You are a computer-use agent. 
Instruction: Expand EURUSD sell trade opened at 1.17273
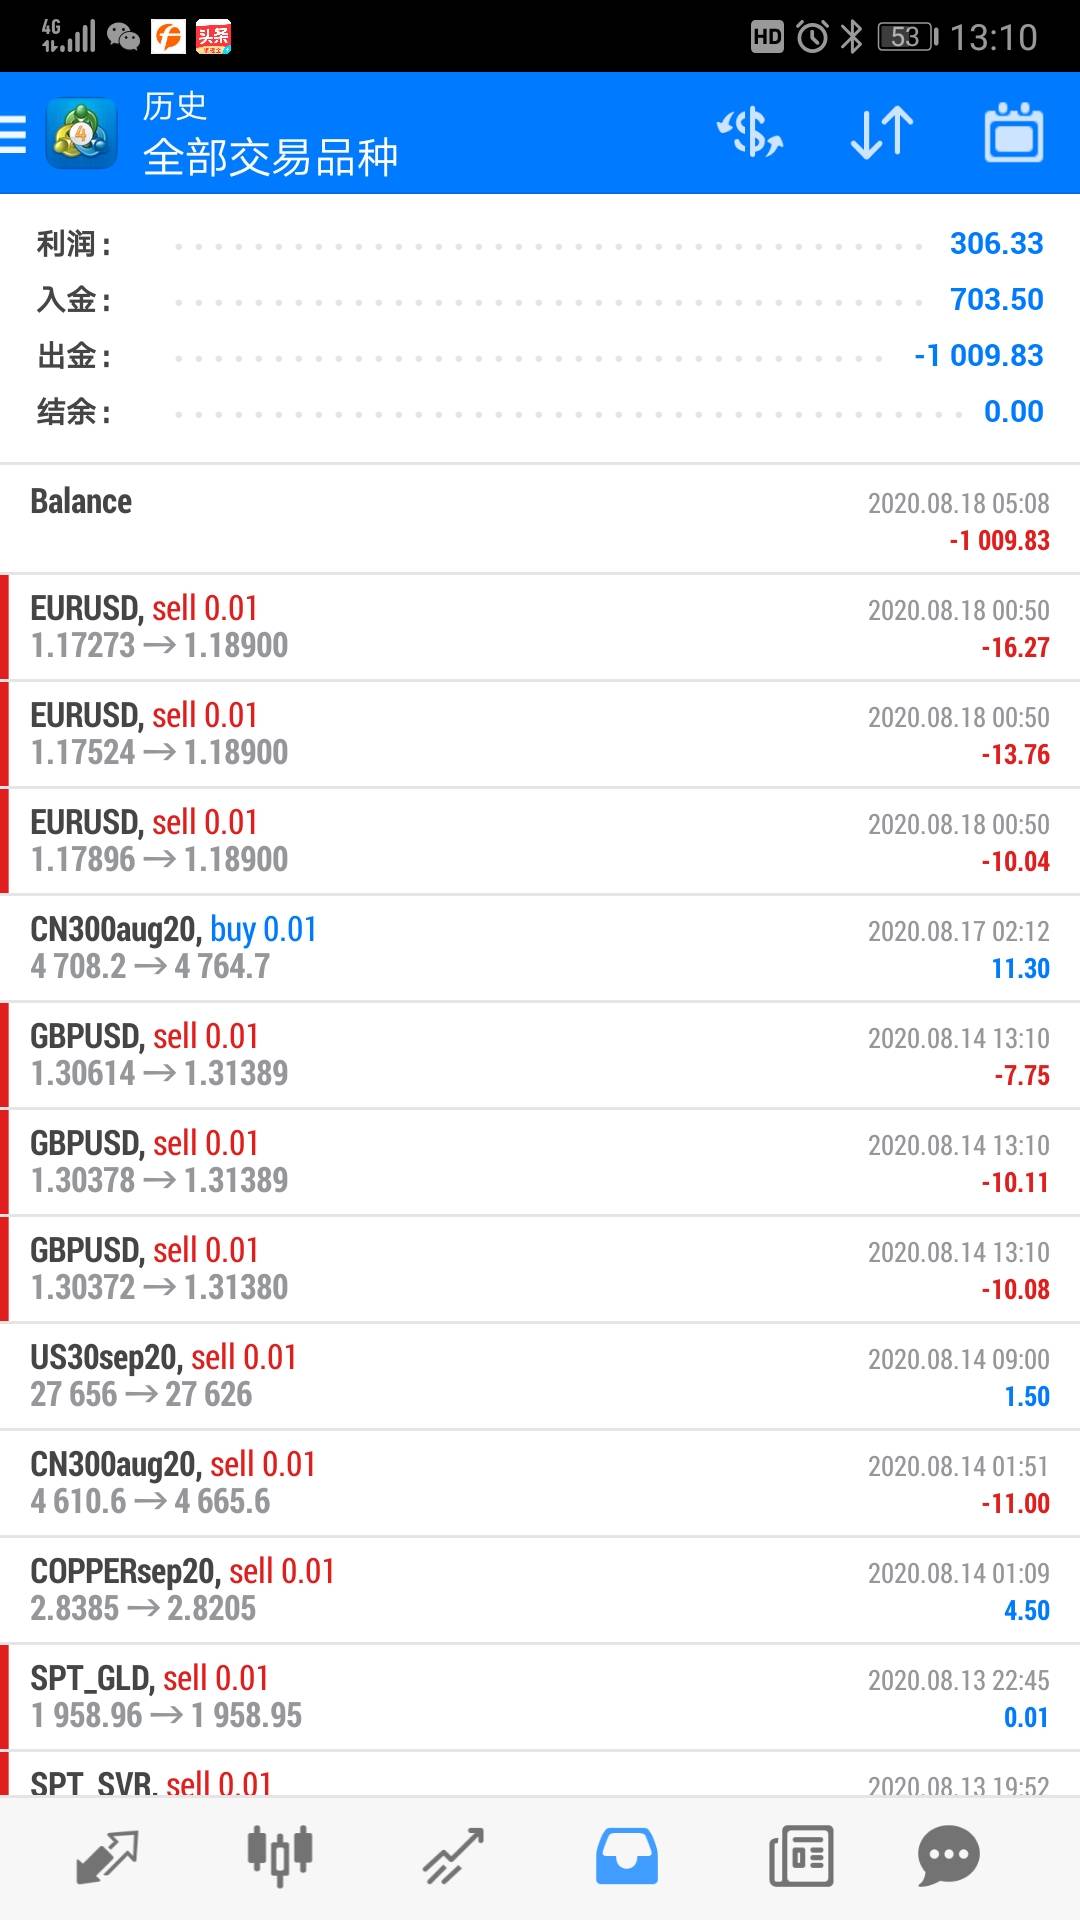540,627
